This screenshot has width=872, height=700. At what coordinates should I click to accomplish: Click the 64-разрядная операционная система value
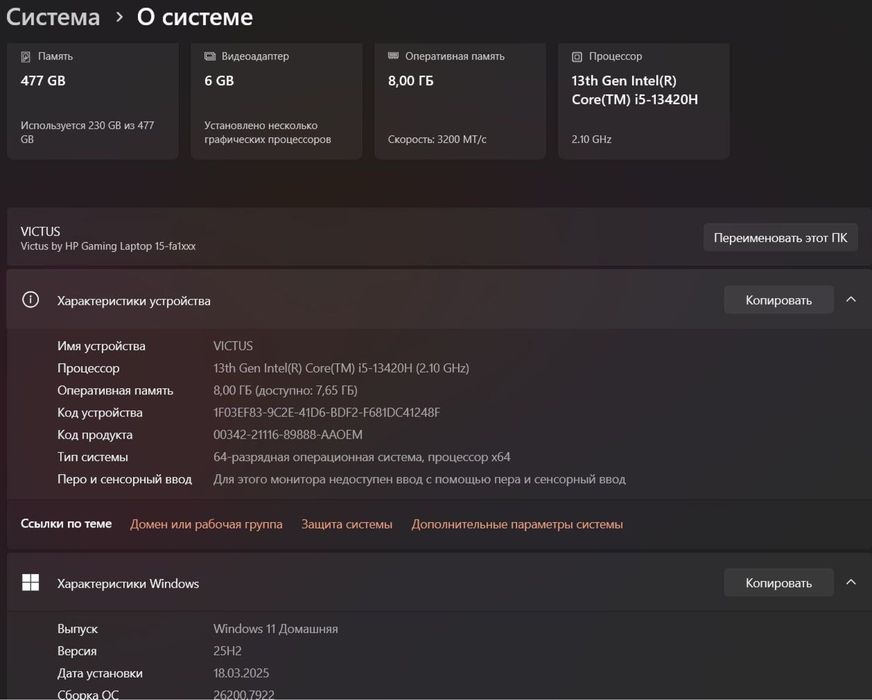[362, 457]
